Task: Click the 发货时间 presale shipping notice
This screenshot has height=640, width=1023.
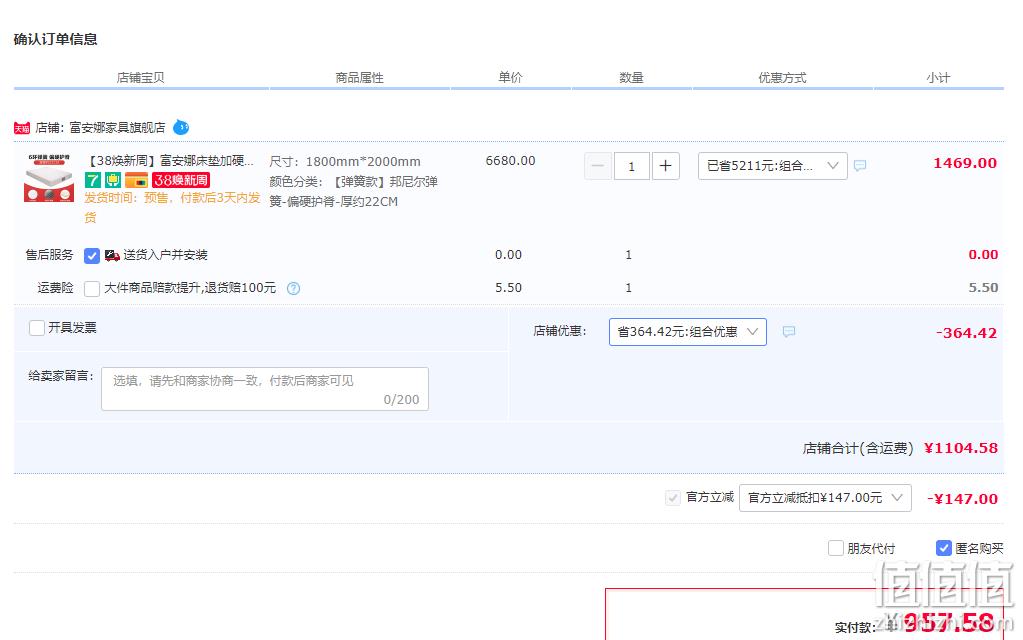Action: point(172,207)
